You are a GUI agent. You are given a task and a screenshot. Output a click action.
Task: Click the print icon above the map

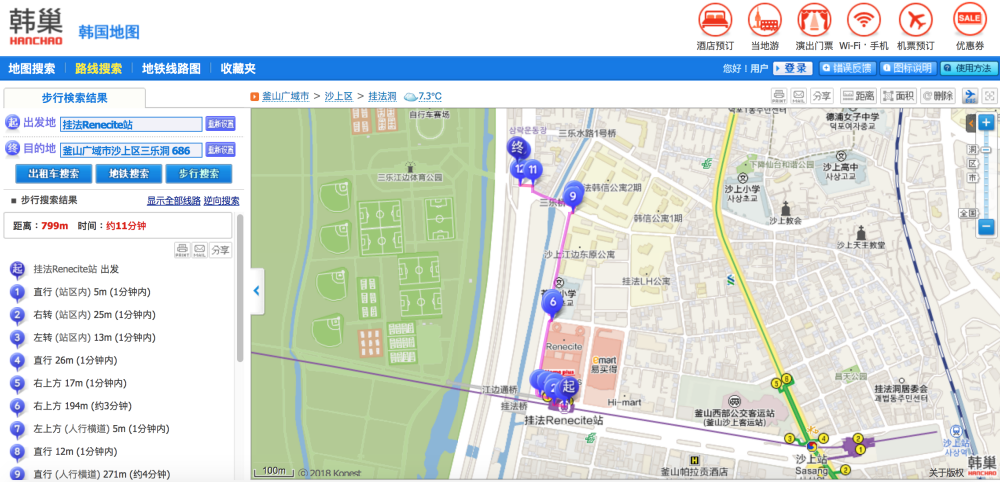(x=778, y=96)
